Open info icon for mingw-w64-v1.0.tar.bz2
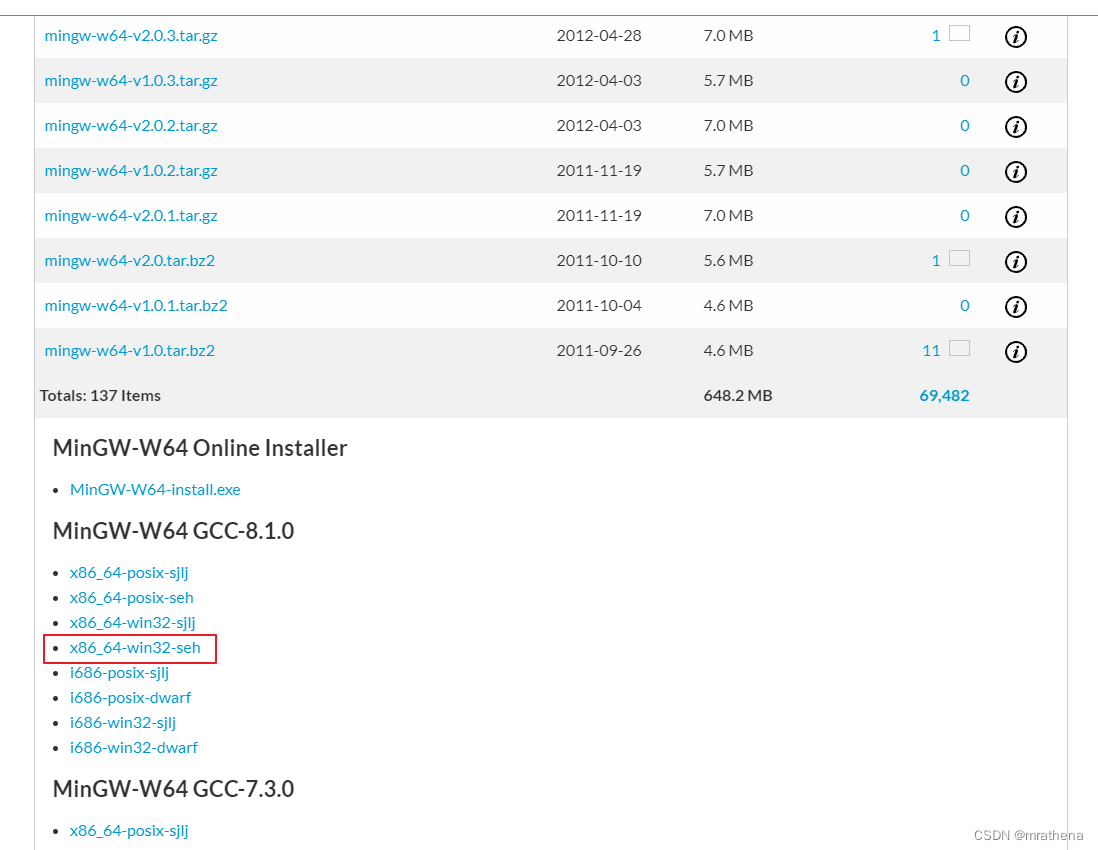The width and height of the screenshot is (1098, 850). 1015,351
